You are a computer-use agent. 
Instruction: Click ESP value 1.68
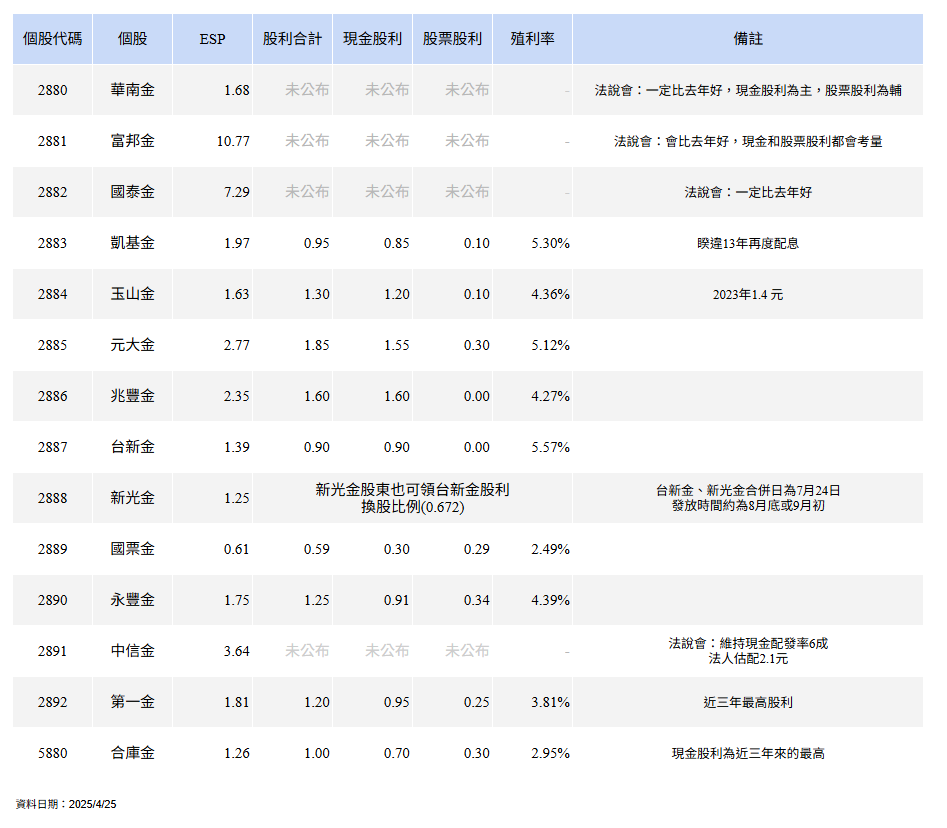237,91
